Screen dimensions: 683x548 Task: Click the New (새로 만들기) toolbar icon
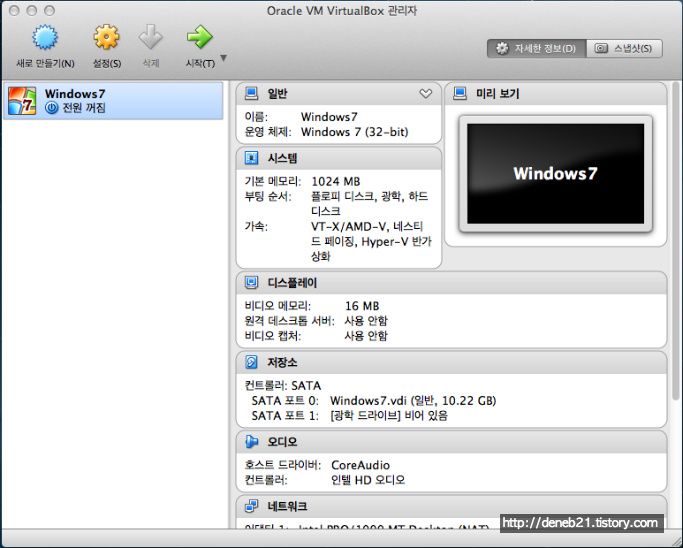pos(45,37)
